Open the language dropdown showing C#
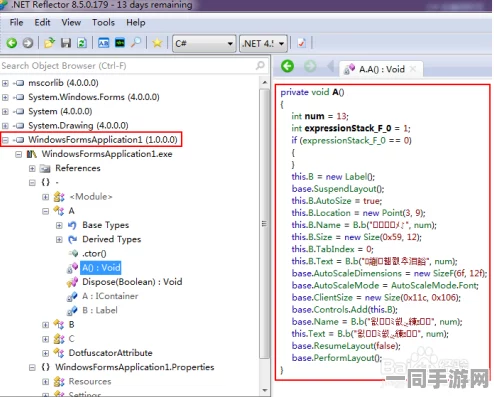 pyautogui.click(x=204, y=44)
